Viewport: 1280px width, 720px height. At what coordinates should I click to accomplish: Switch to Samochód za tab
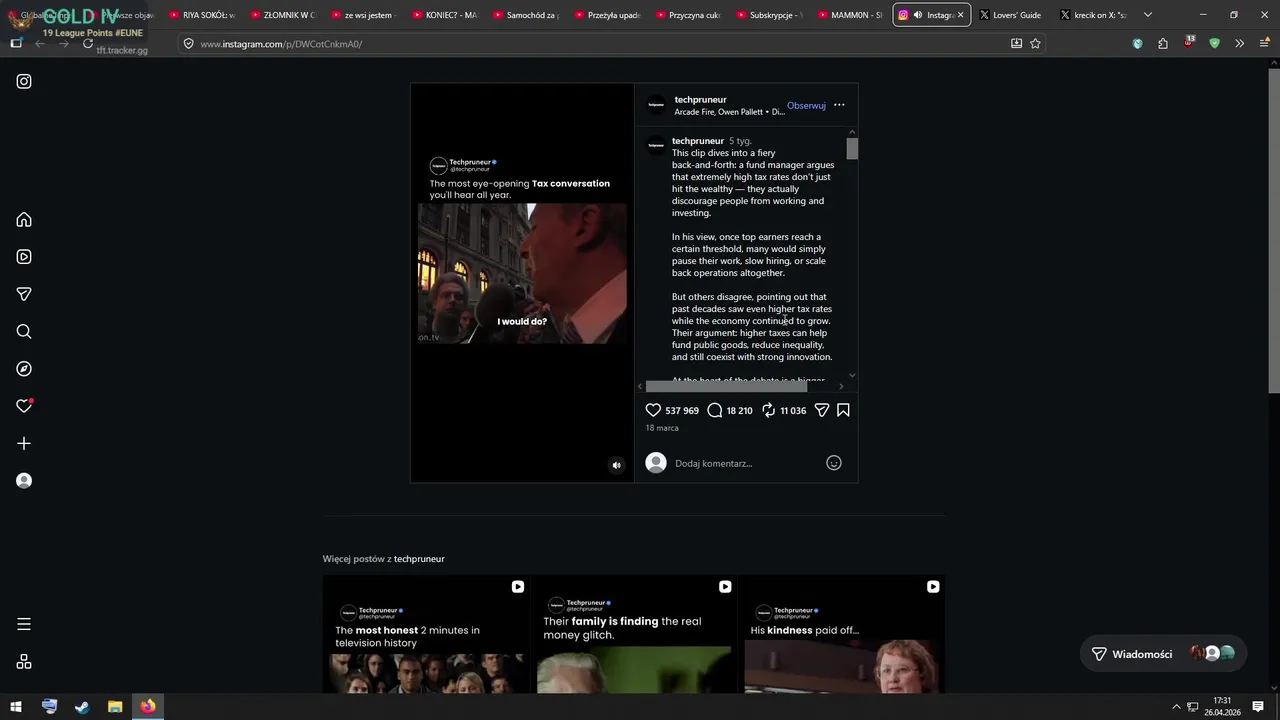pyautogui.click(x=525, y=15)
